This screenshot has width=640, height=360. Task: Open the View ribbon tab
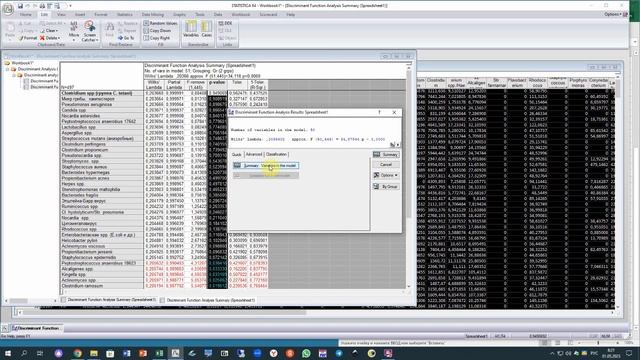(x=61, y=14)
